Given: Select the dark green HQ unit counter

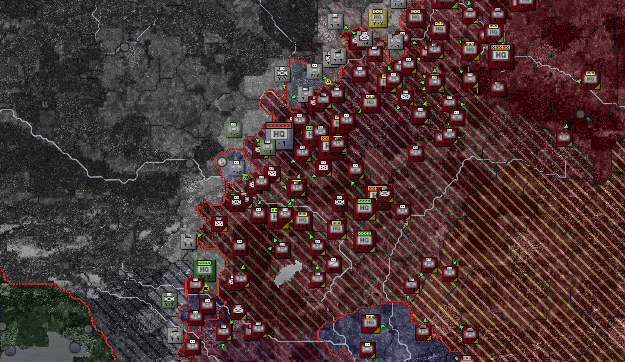Looking at the screenshot, I should 204,270.
